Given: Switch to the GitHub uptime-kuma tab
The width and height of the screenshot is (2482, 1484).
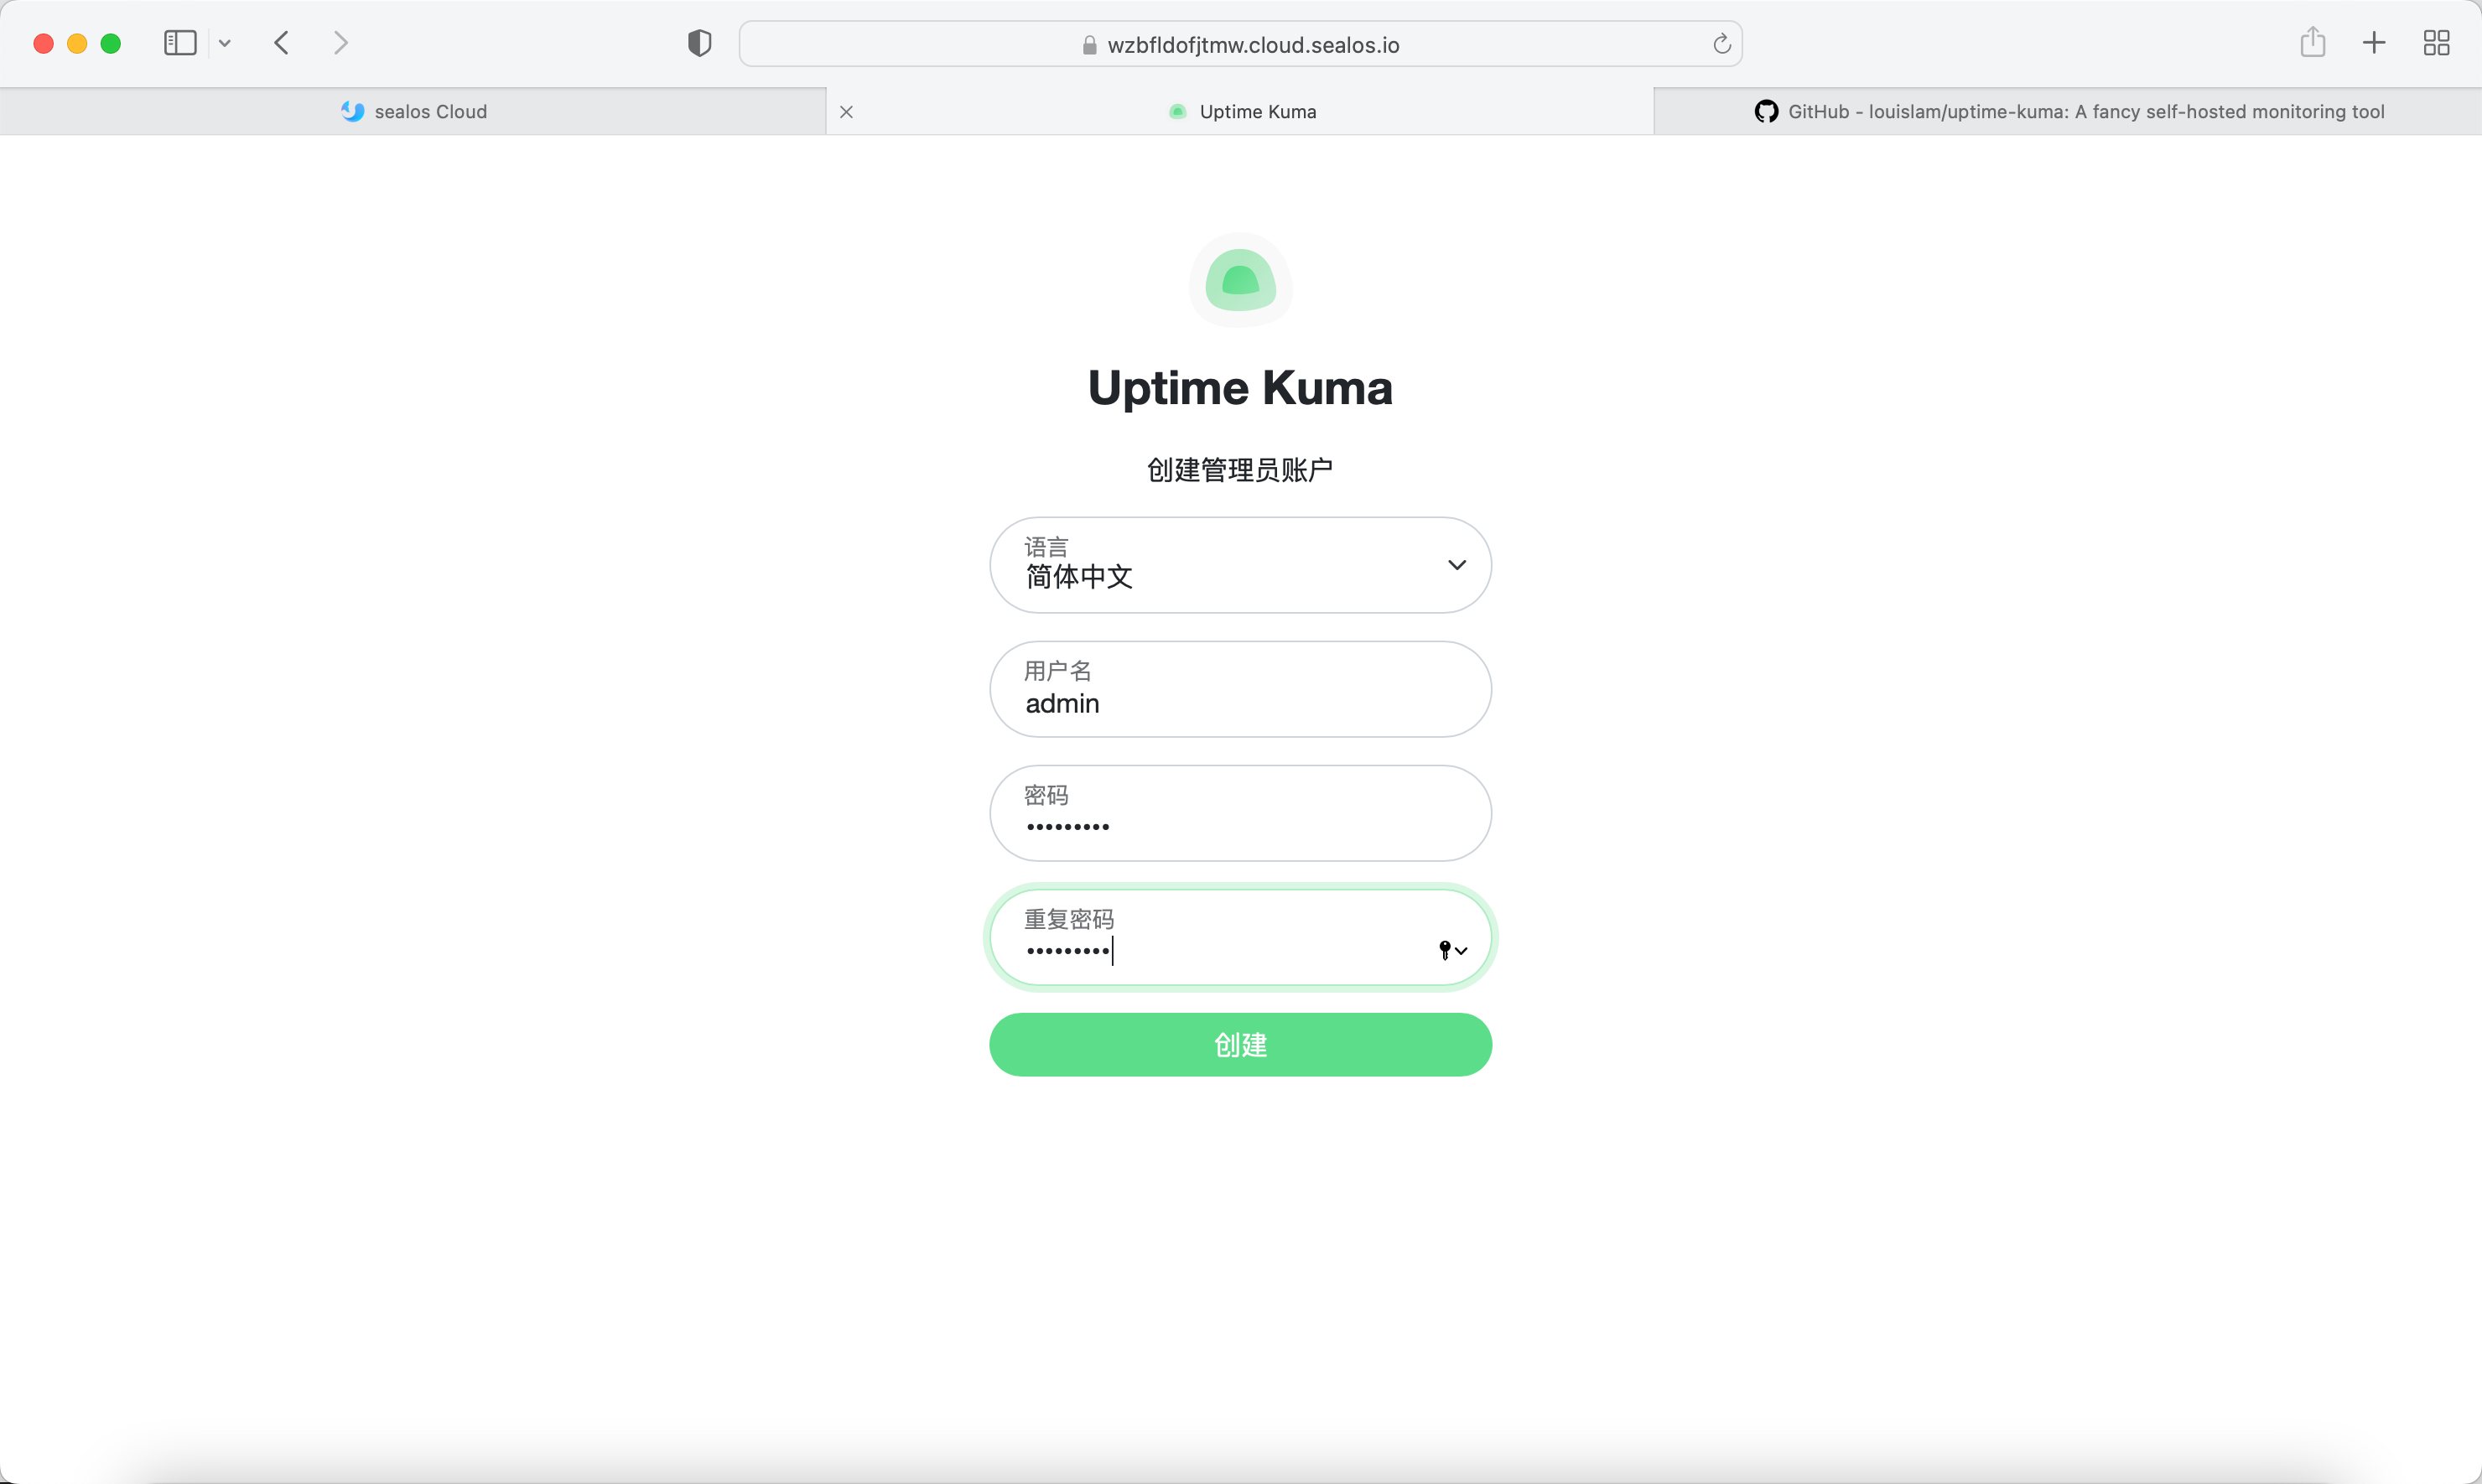Looking at the screenshot, I should 2068,111.
